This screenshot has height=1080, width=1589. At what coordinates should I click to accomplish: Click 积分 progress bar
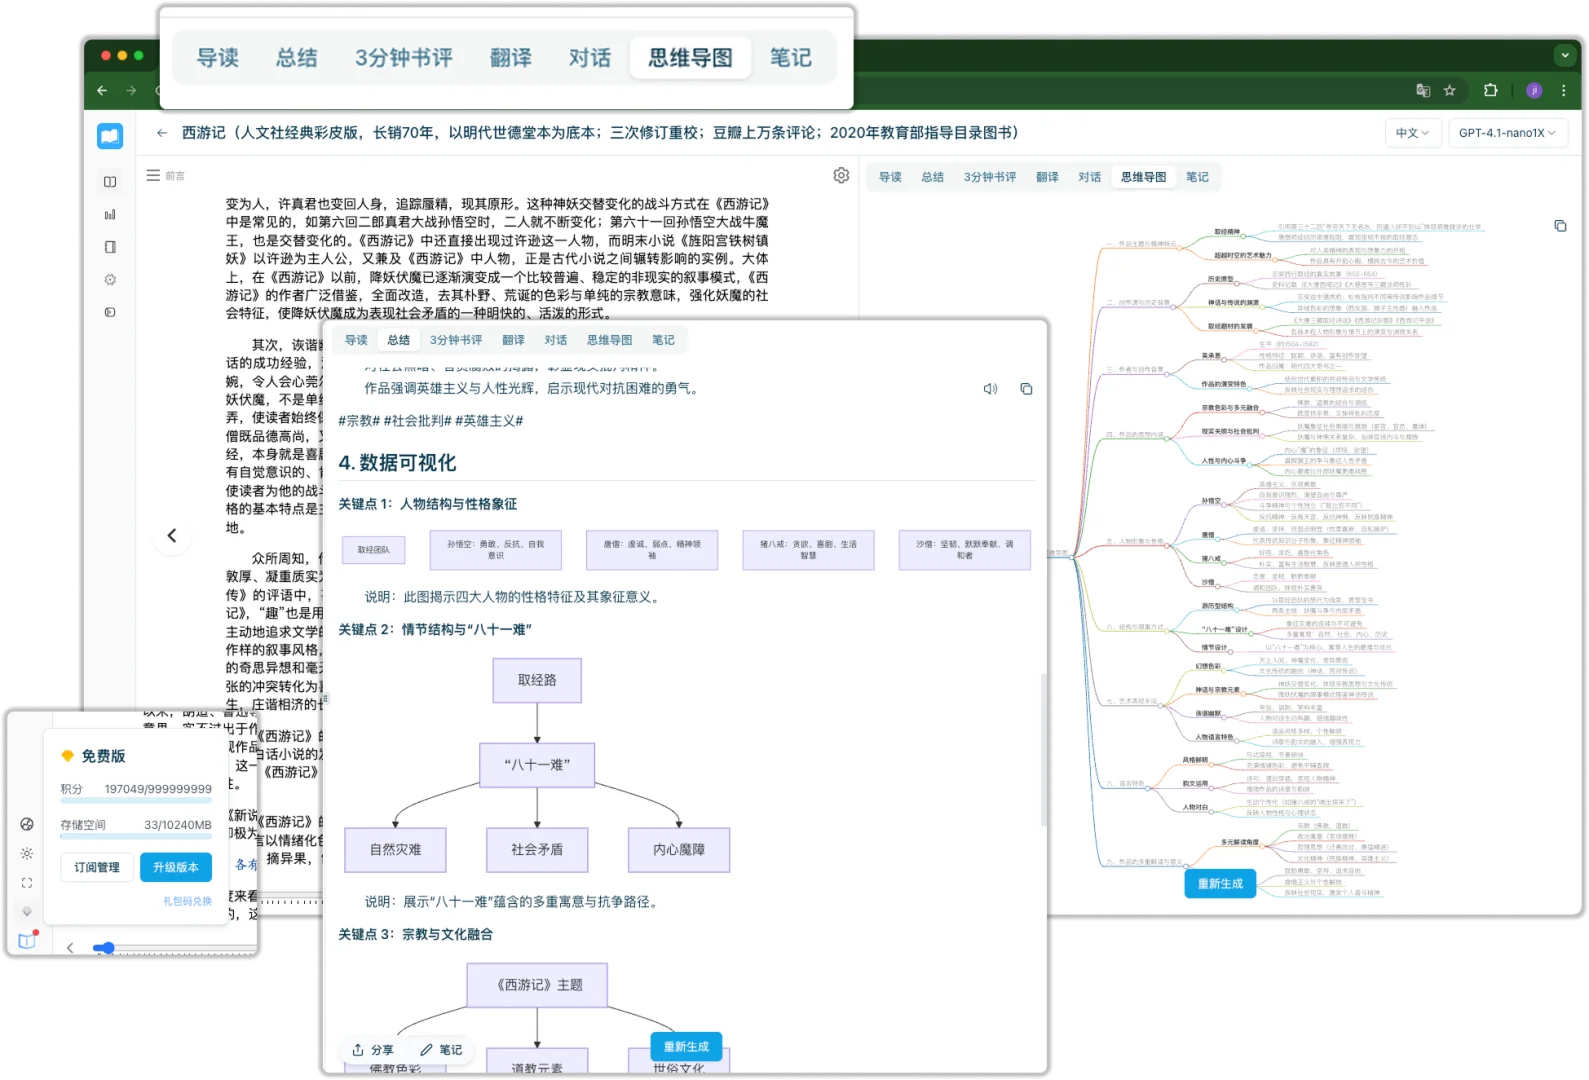point(136,801)
